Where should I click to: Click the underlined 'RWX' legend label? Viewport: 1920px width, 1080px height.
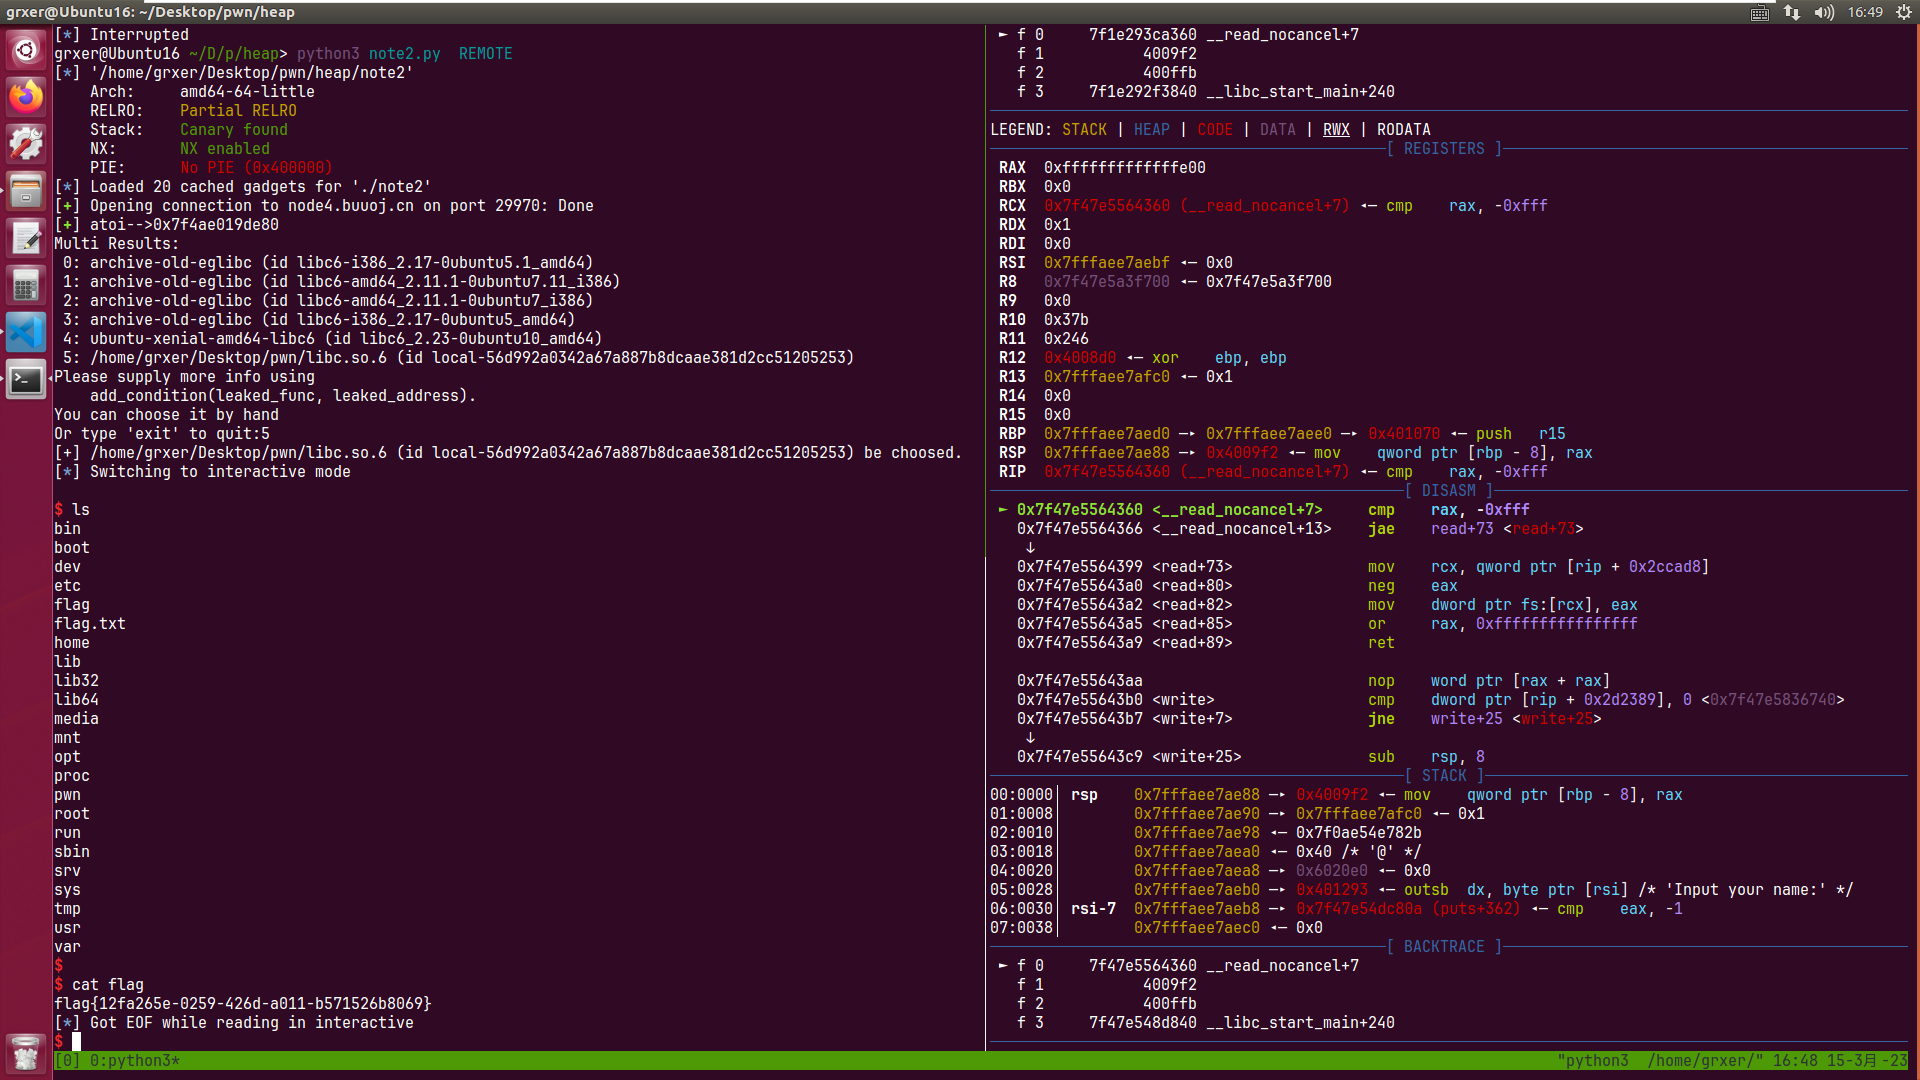click(x=1336, y=129)
